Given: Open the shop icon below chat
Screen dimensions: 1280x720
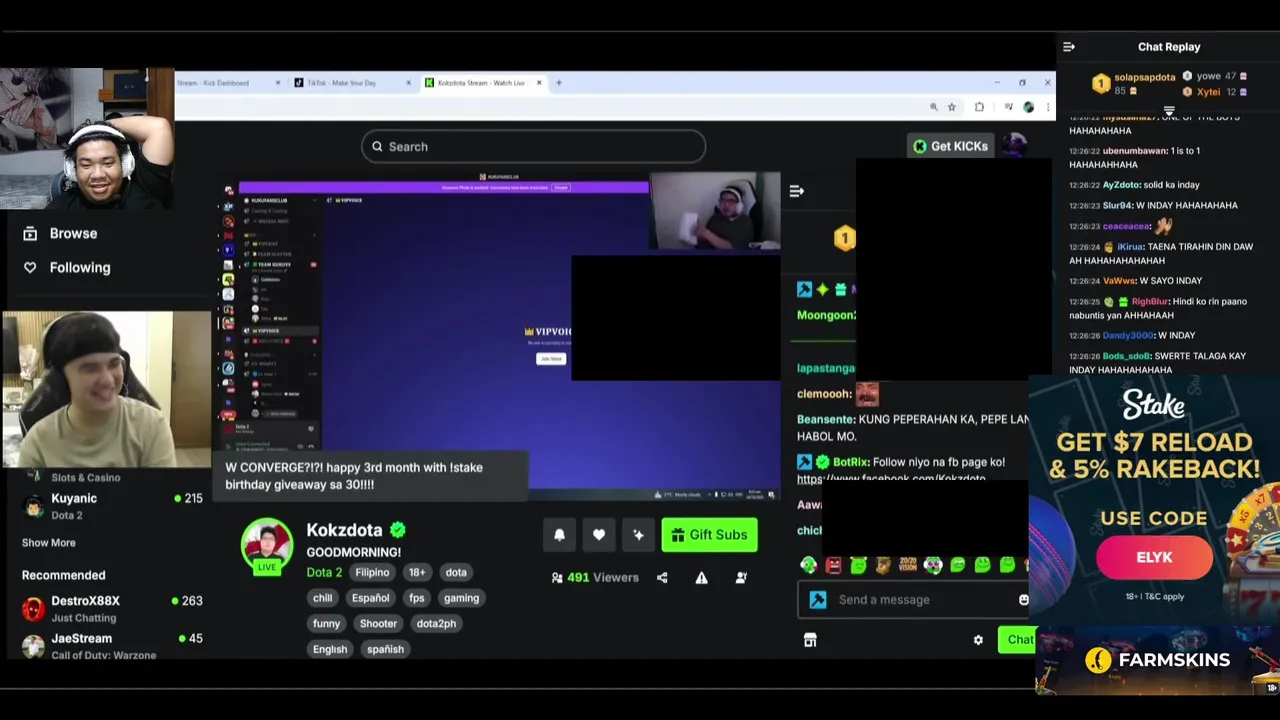Looking at the screenshot, I should (810, 640).
